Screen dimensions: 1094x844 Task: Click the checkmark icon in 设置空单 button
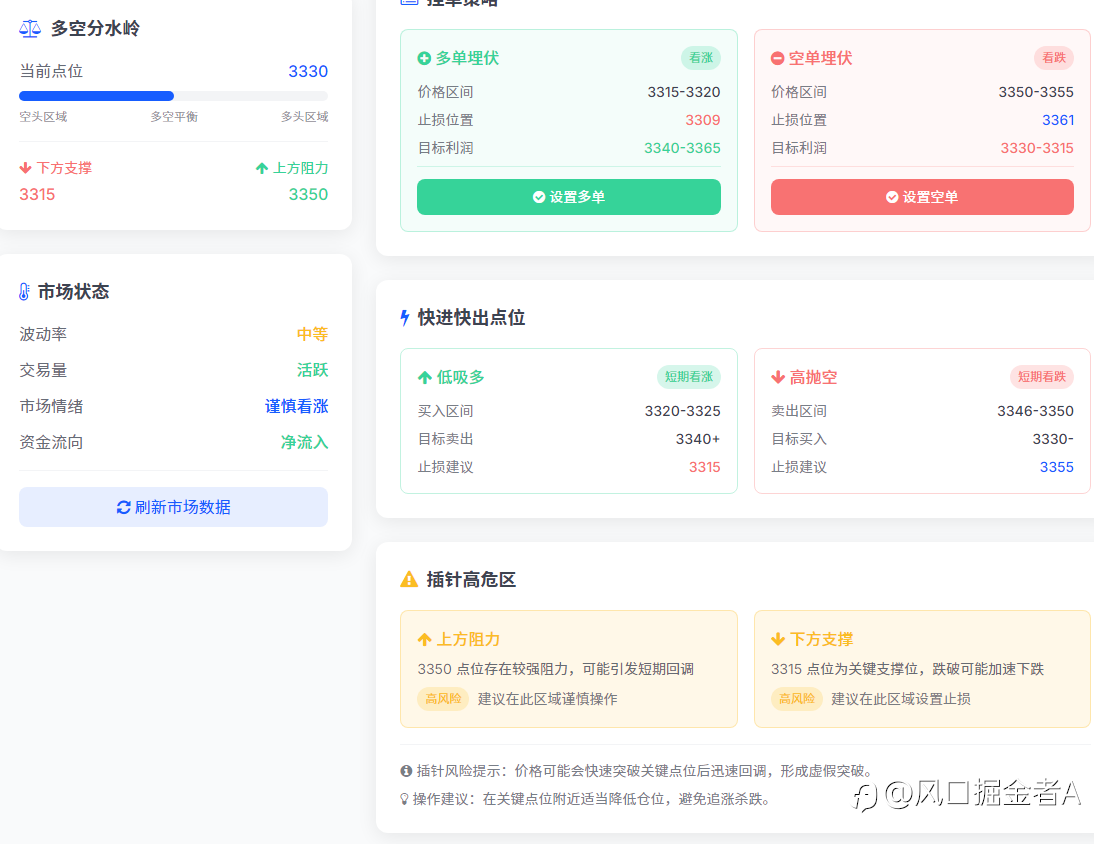(892, 197)
